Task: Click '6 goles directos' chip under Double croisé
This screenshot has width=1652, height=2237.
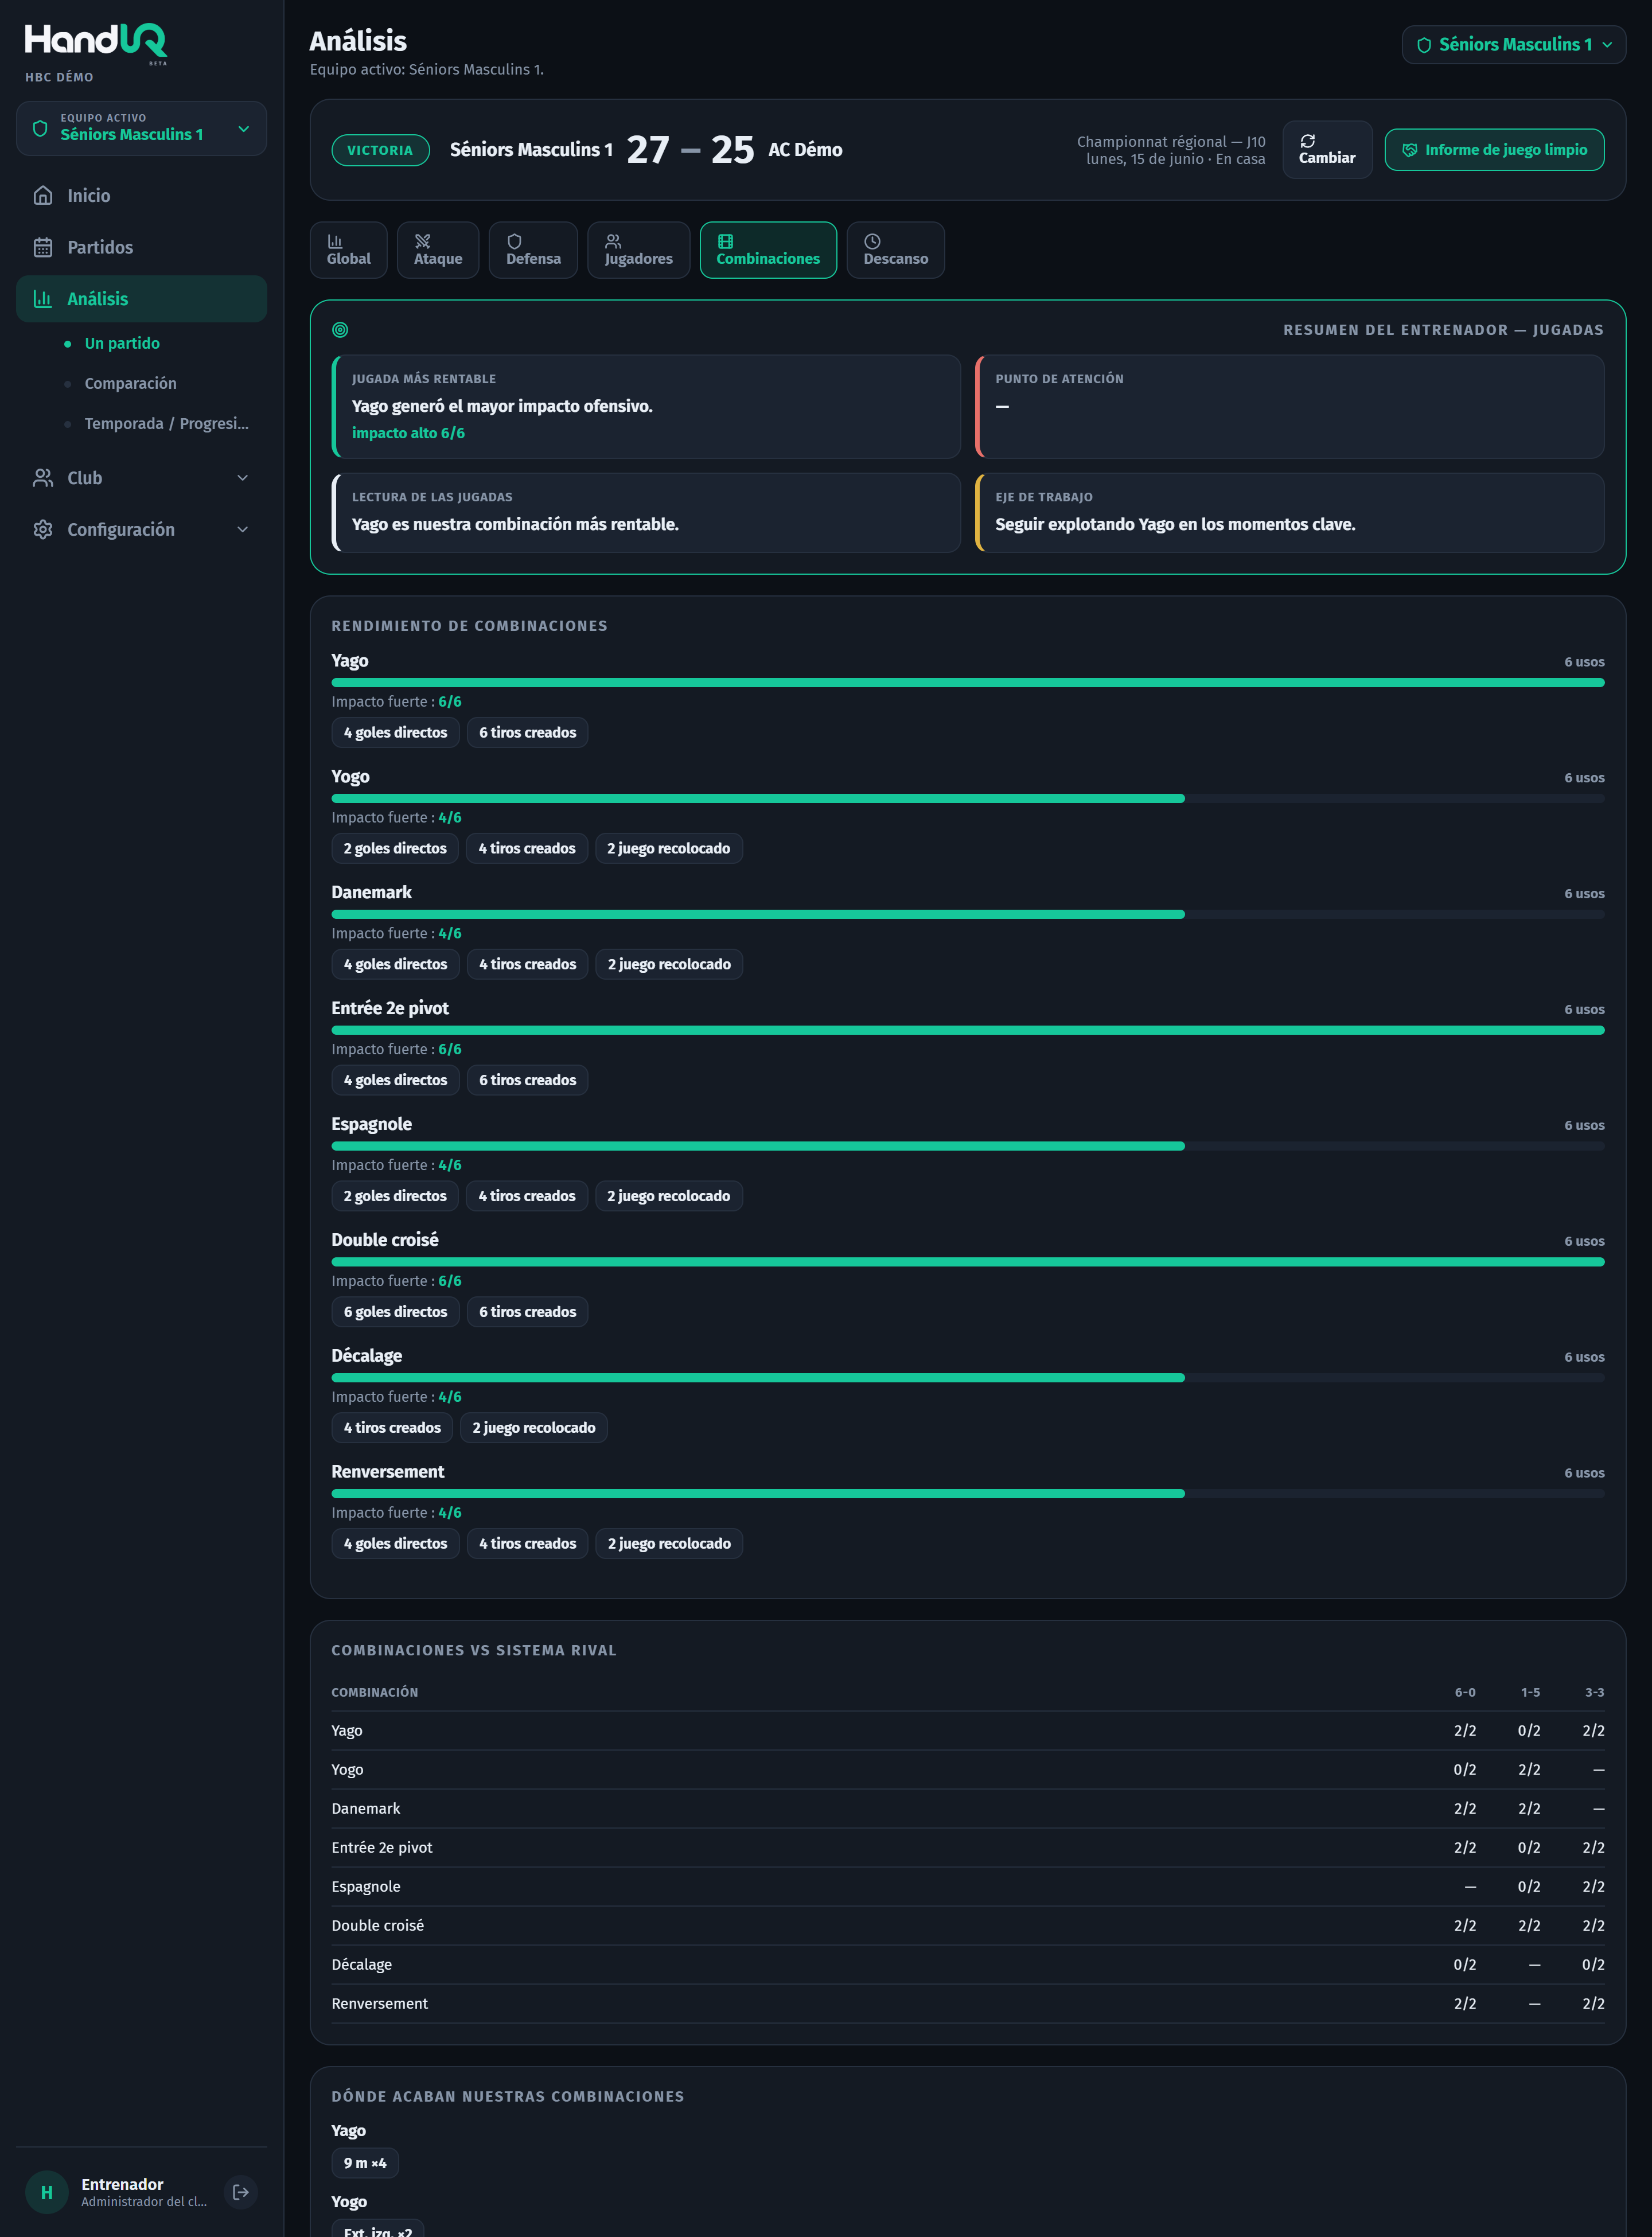Action: pos(395,1312)
